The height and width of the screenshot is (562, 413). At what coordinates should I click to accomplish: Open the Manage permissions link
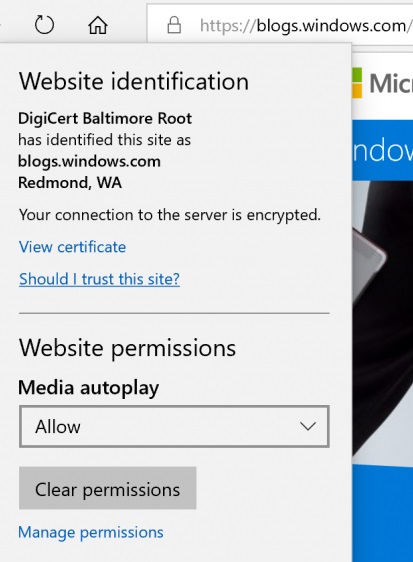click(91, 532)
